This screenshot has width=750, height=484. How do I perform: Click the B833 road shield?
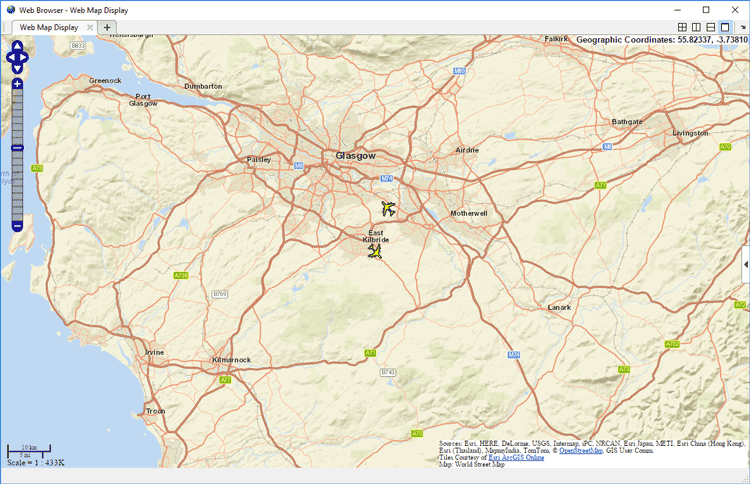tap(77, 45)
